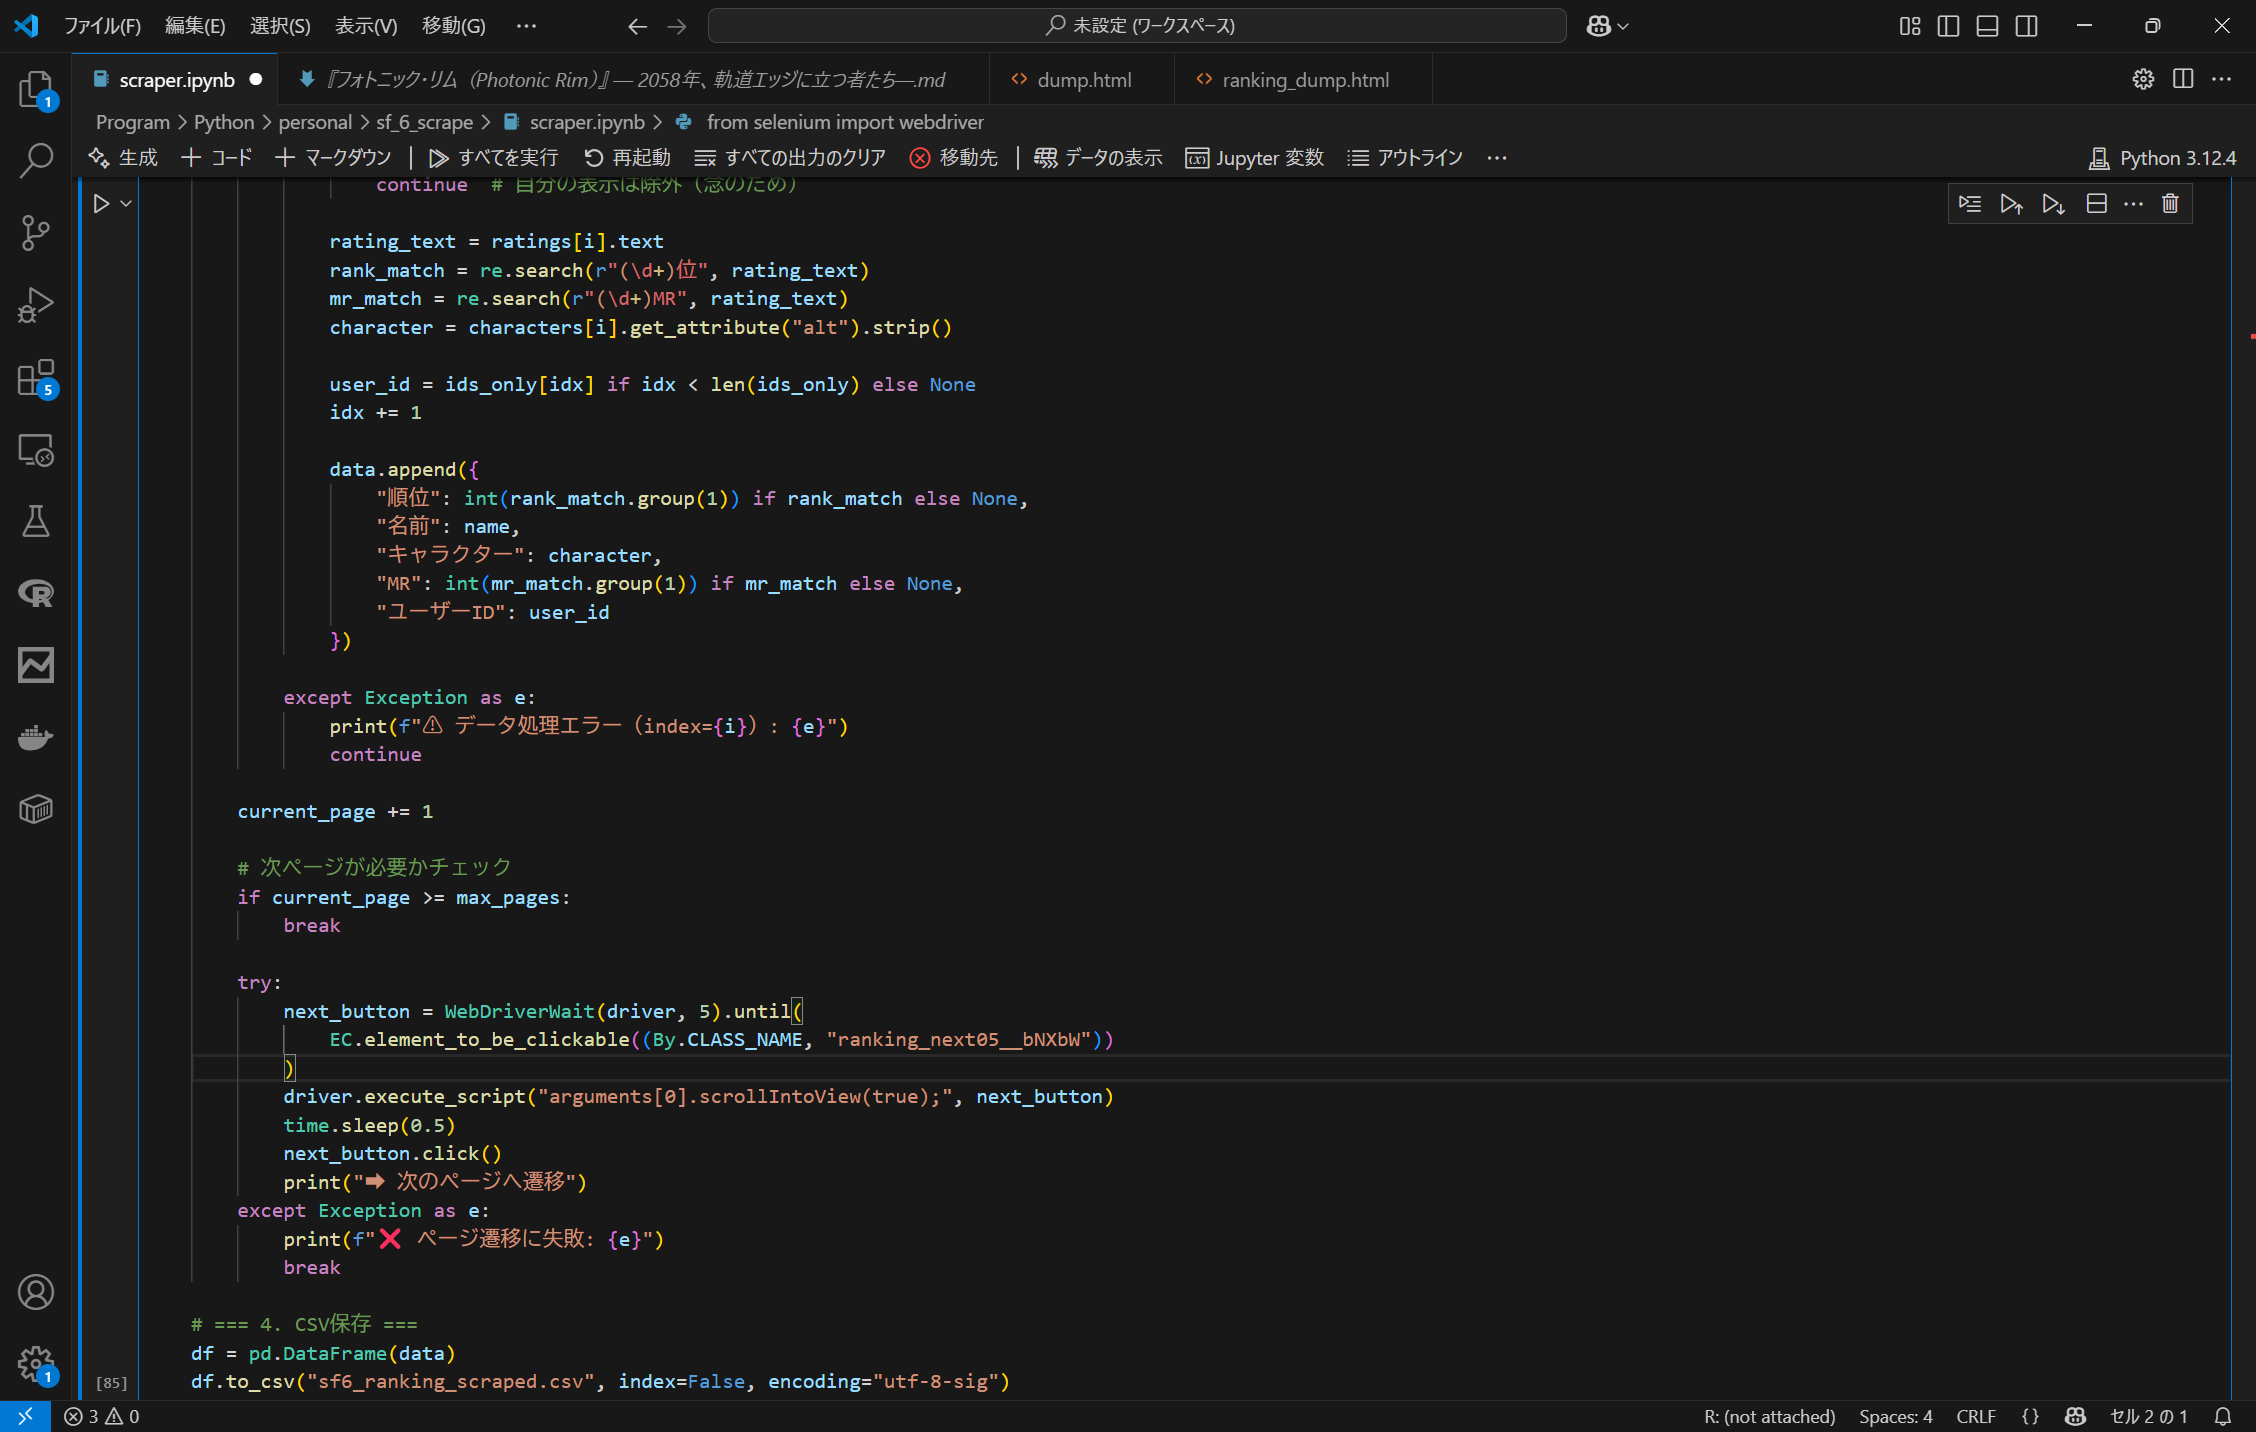This screenshot has width=2256, height=1432.
Task: Add a new code cell with コード
Action: 216,158
